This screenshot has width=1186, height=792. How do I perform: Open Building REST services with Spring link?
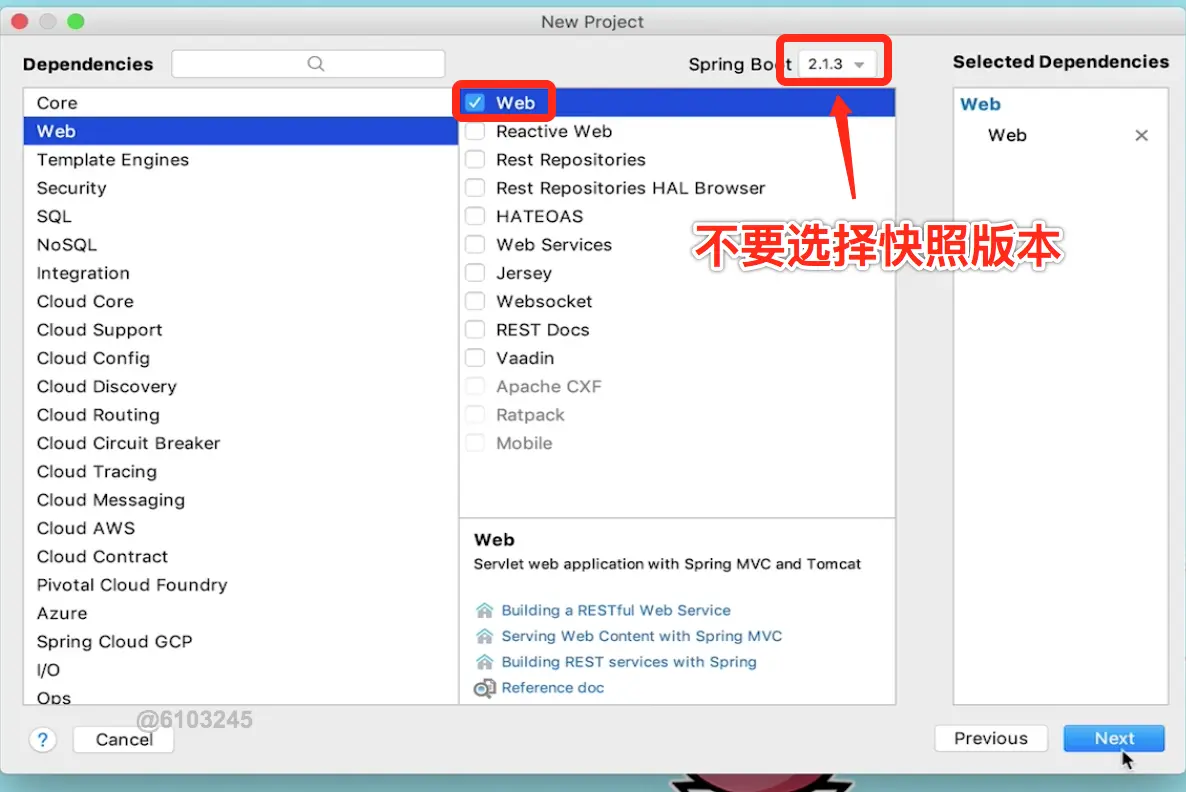[629, 662]
